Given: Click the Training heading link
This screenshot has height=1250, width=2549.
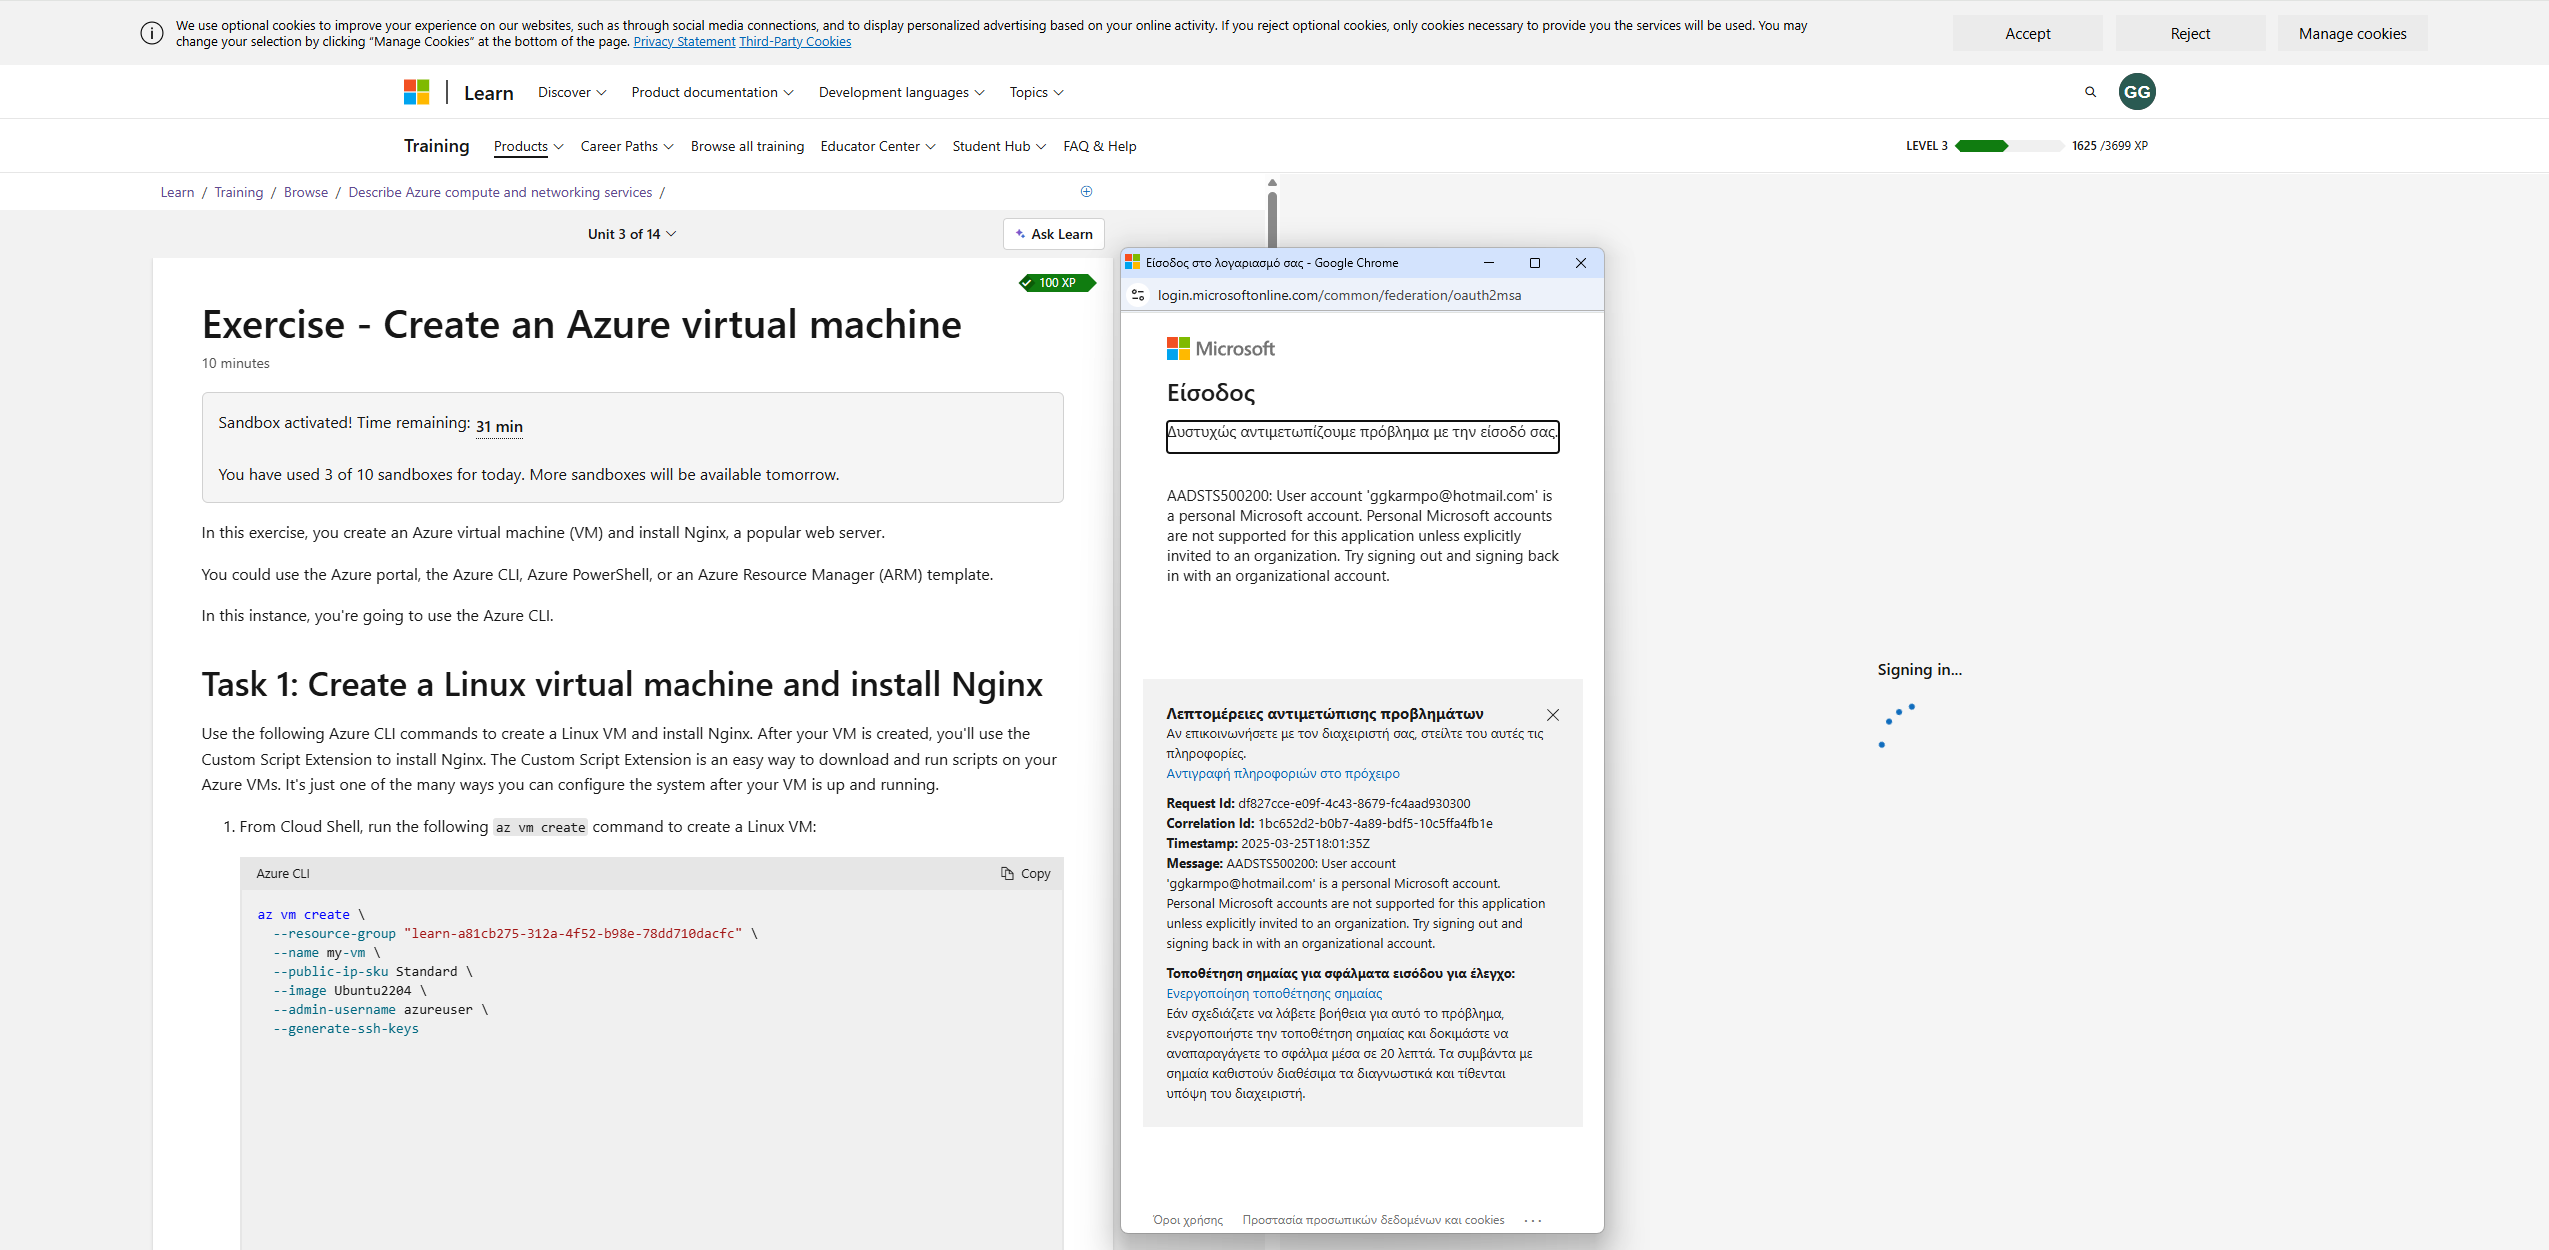Looking at the screenshot, I should 436,146.
